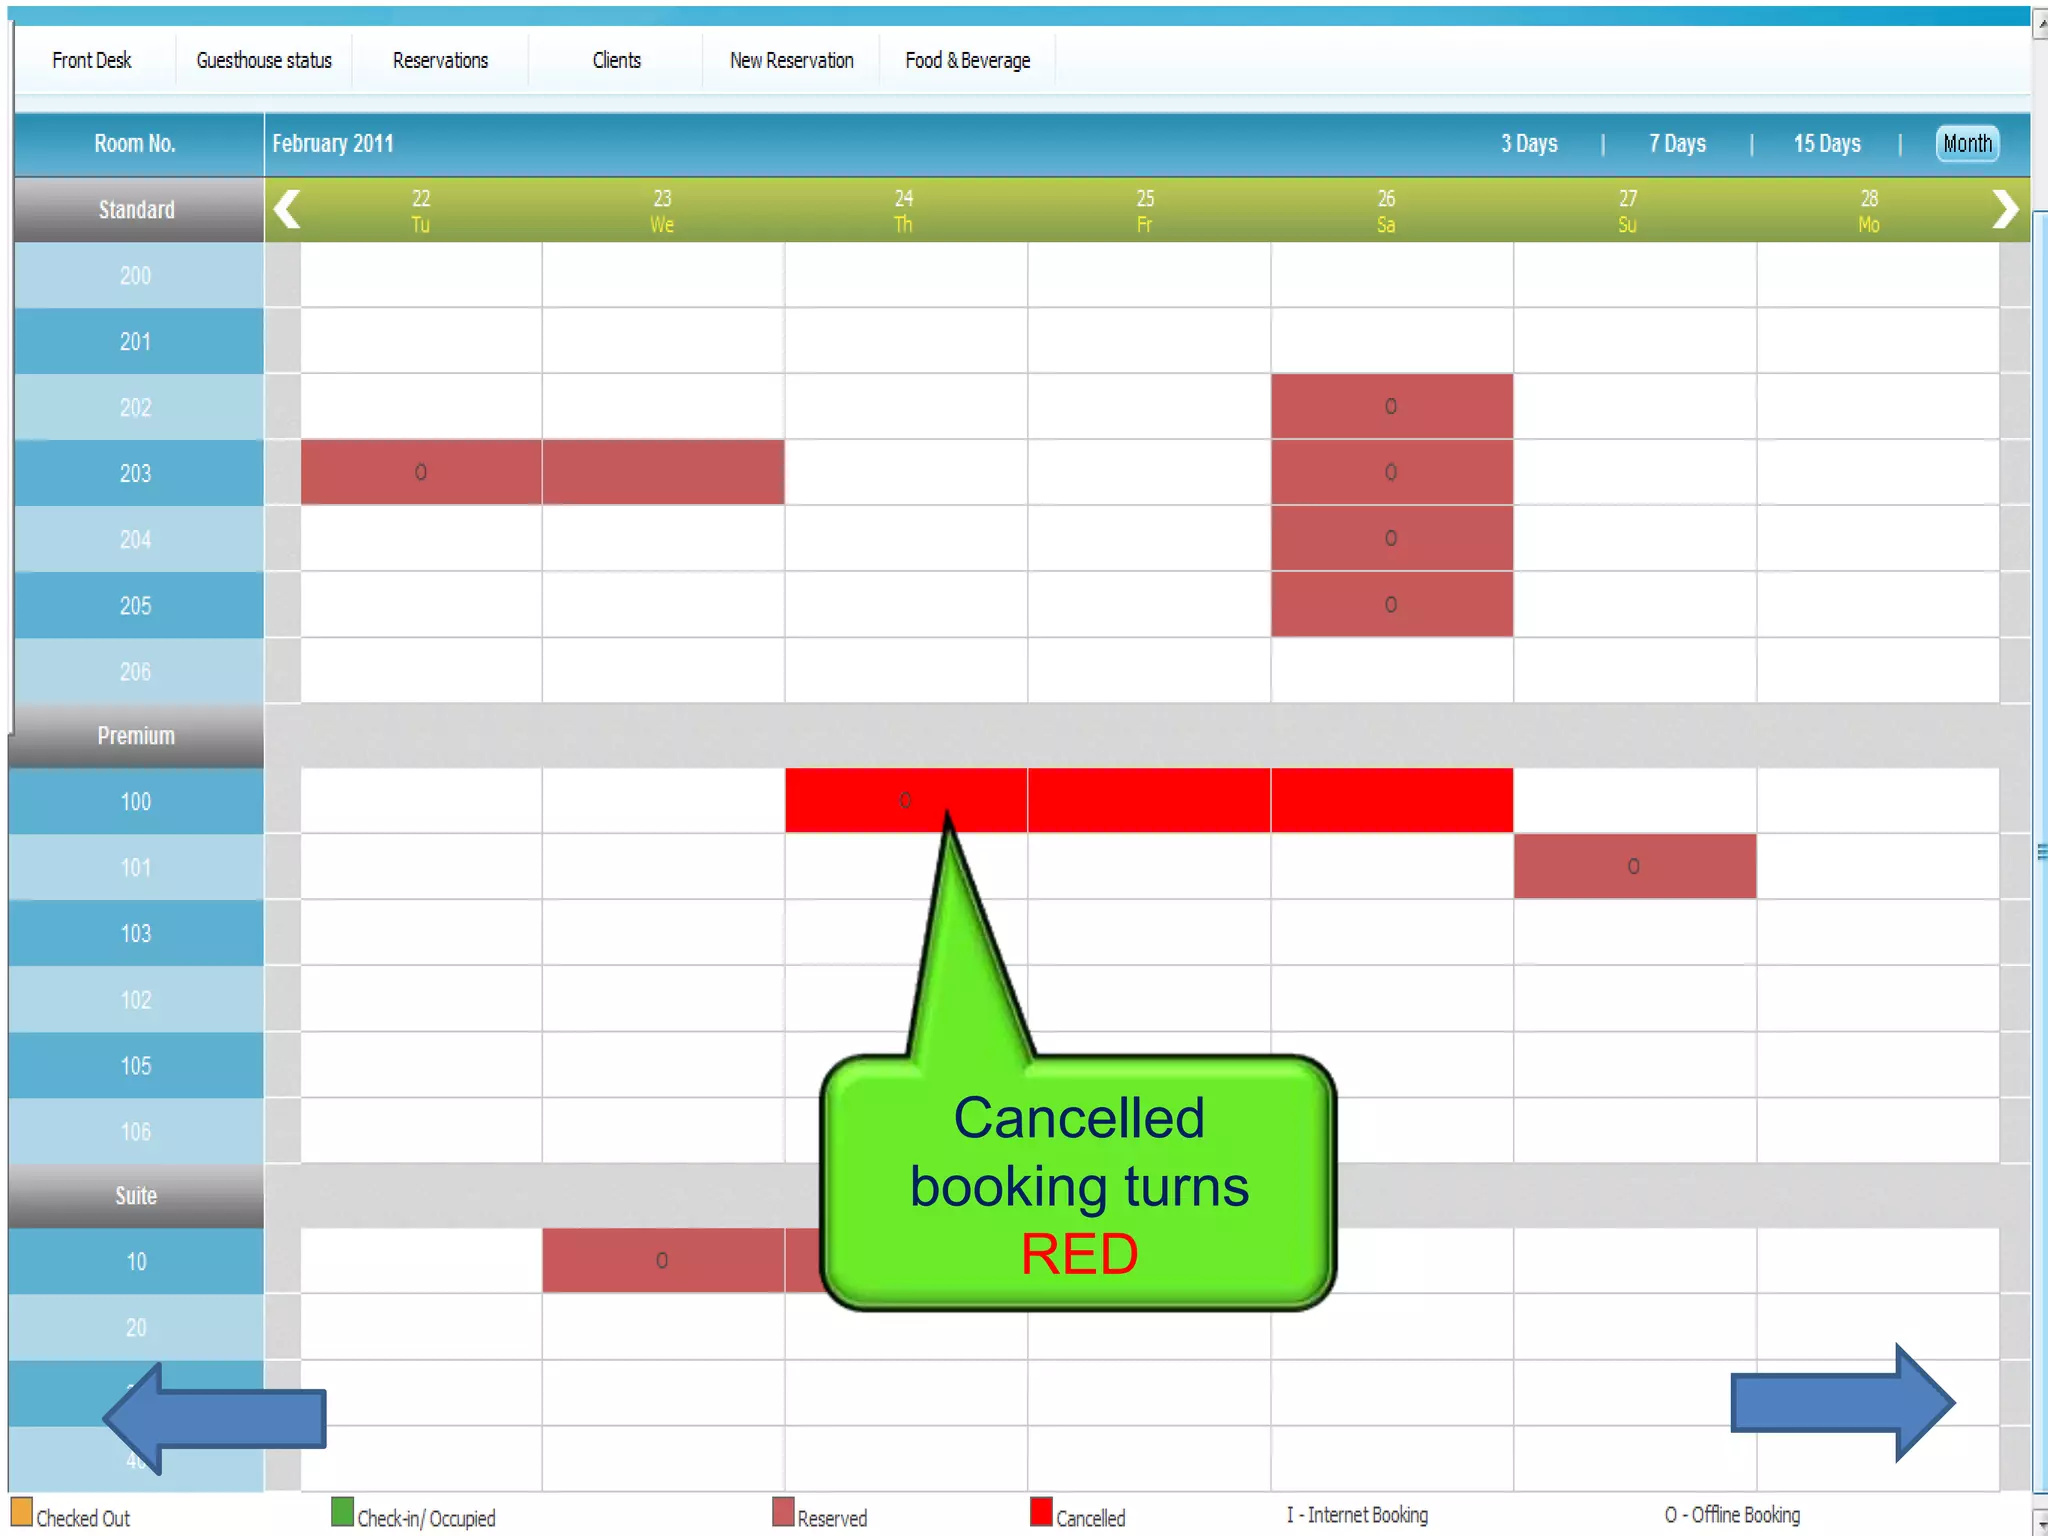The image size is (2048, 1536).
Task: Click the 28 Mo date header
Action: (x=1869, y=211)
